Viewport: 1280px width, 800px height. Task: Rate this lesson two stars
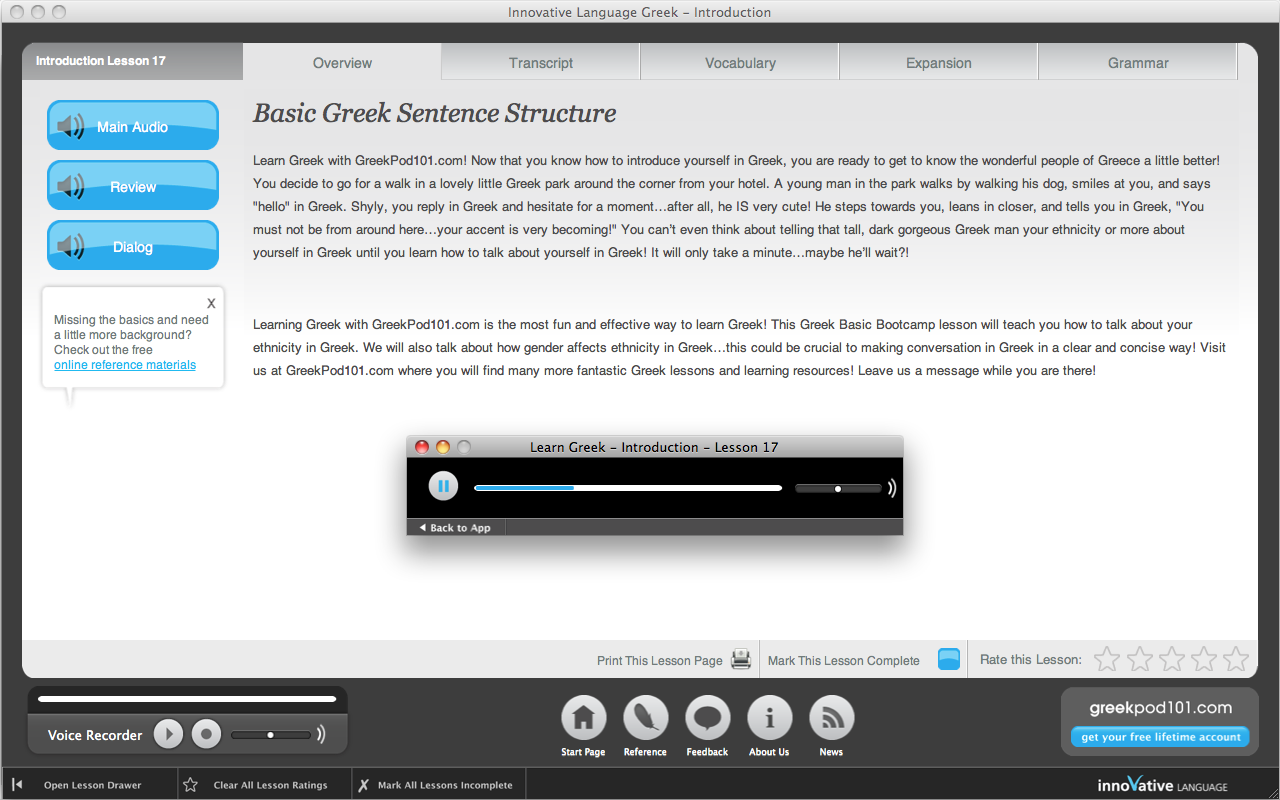click(x=1139, y=659)
